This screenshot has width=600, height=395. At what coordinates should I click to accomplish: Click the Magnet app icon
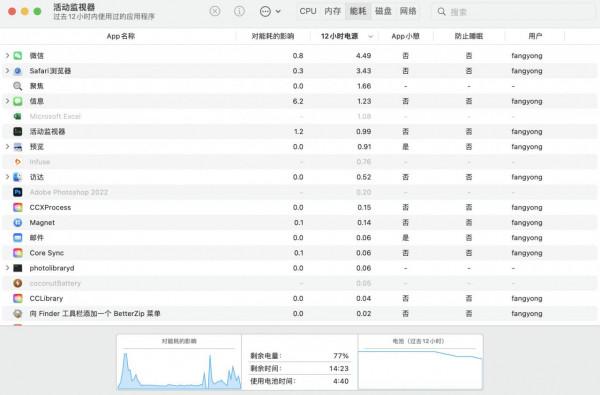tap(18, 222)
